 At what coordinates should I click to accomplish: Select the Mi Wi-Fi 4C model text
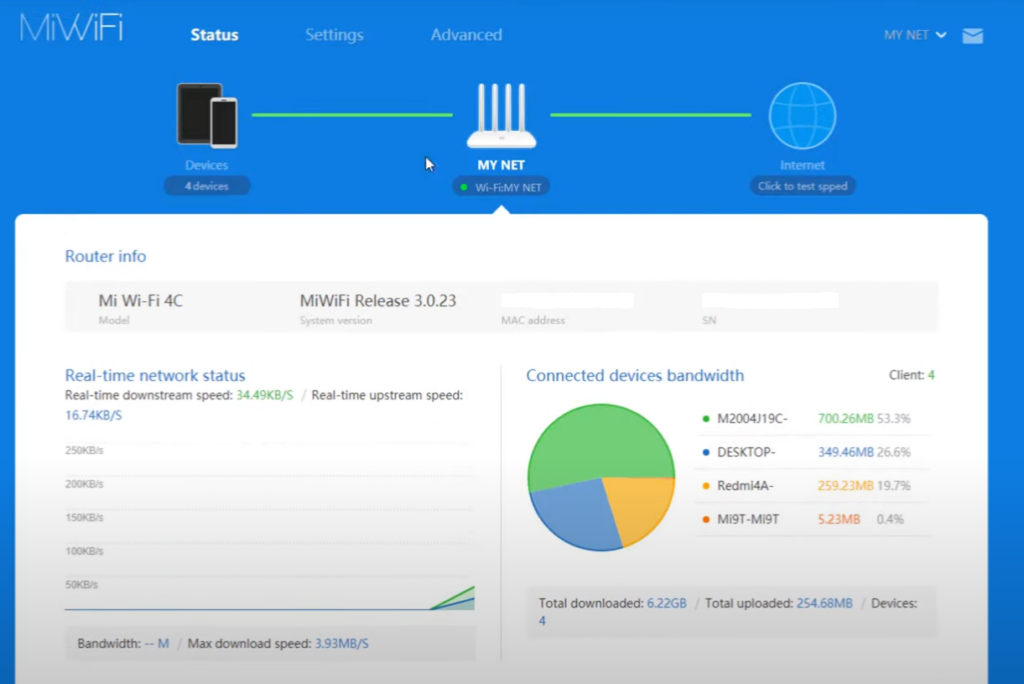tap(140, 301)
